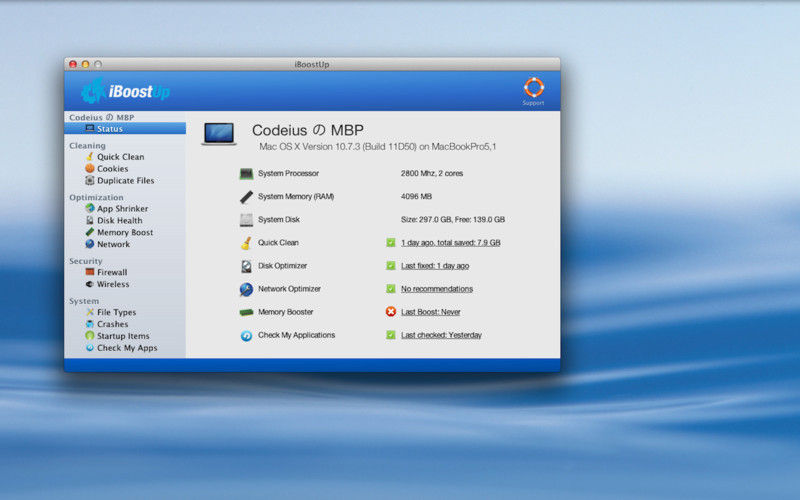The height and width of the screenshot is (500, 800).
Task: Click the 'System Disk' label
Action: pos(279,219)
